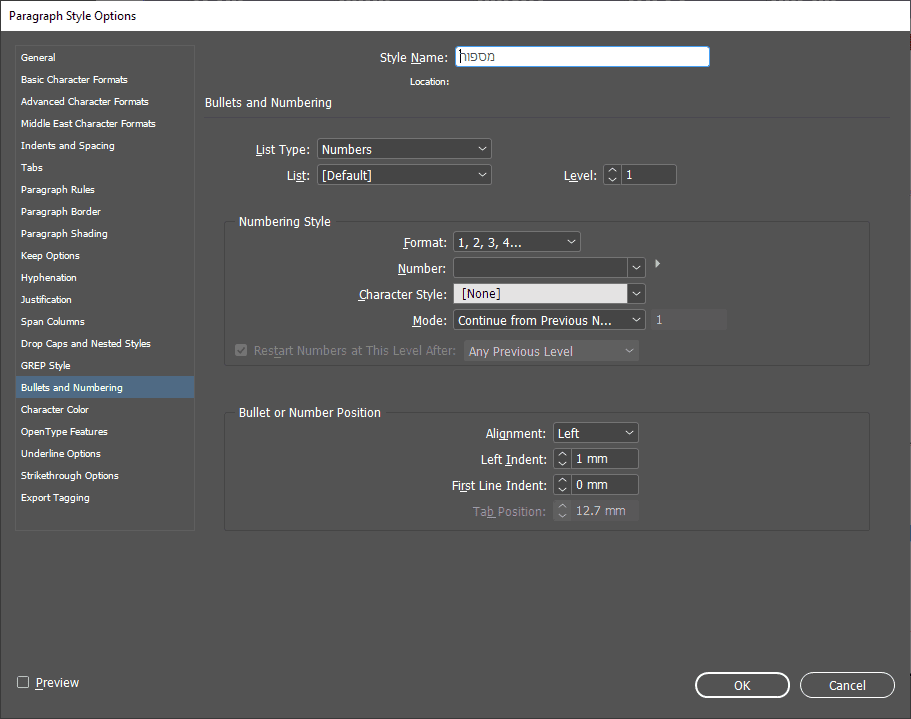Select GREP Style category
The width and height of the screenshot is (911, 719).
tap(105, 366)
